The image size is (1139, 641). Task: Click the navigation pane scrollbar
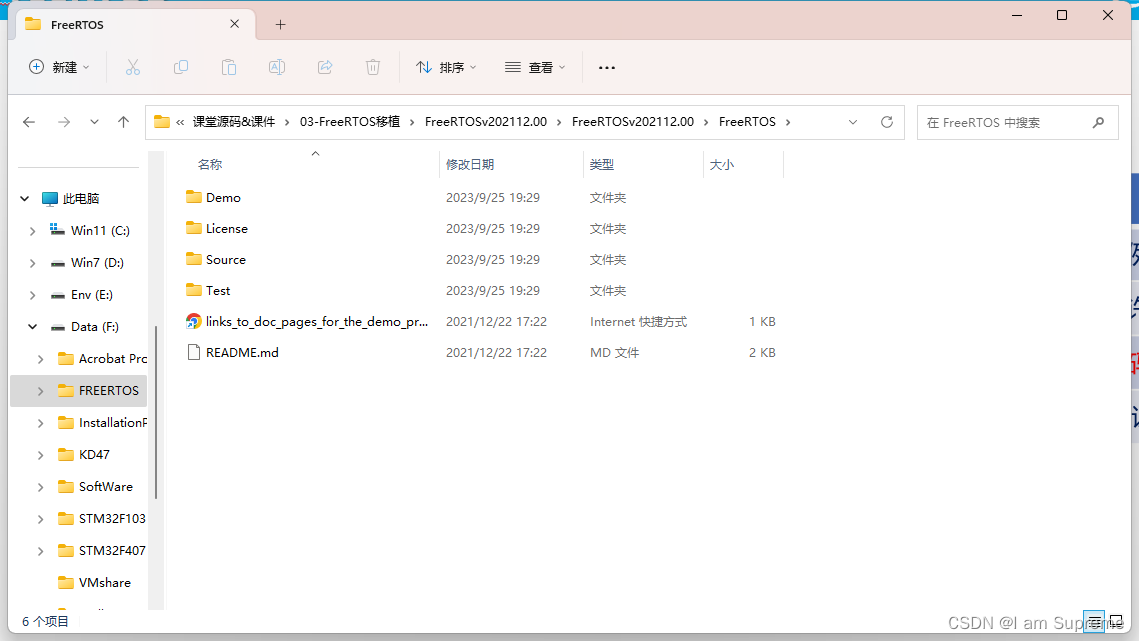[156, 413]
